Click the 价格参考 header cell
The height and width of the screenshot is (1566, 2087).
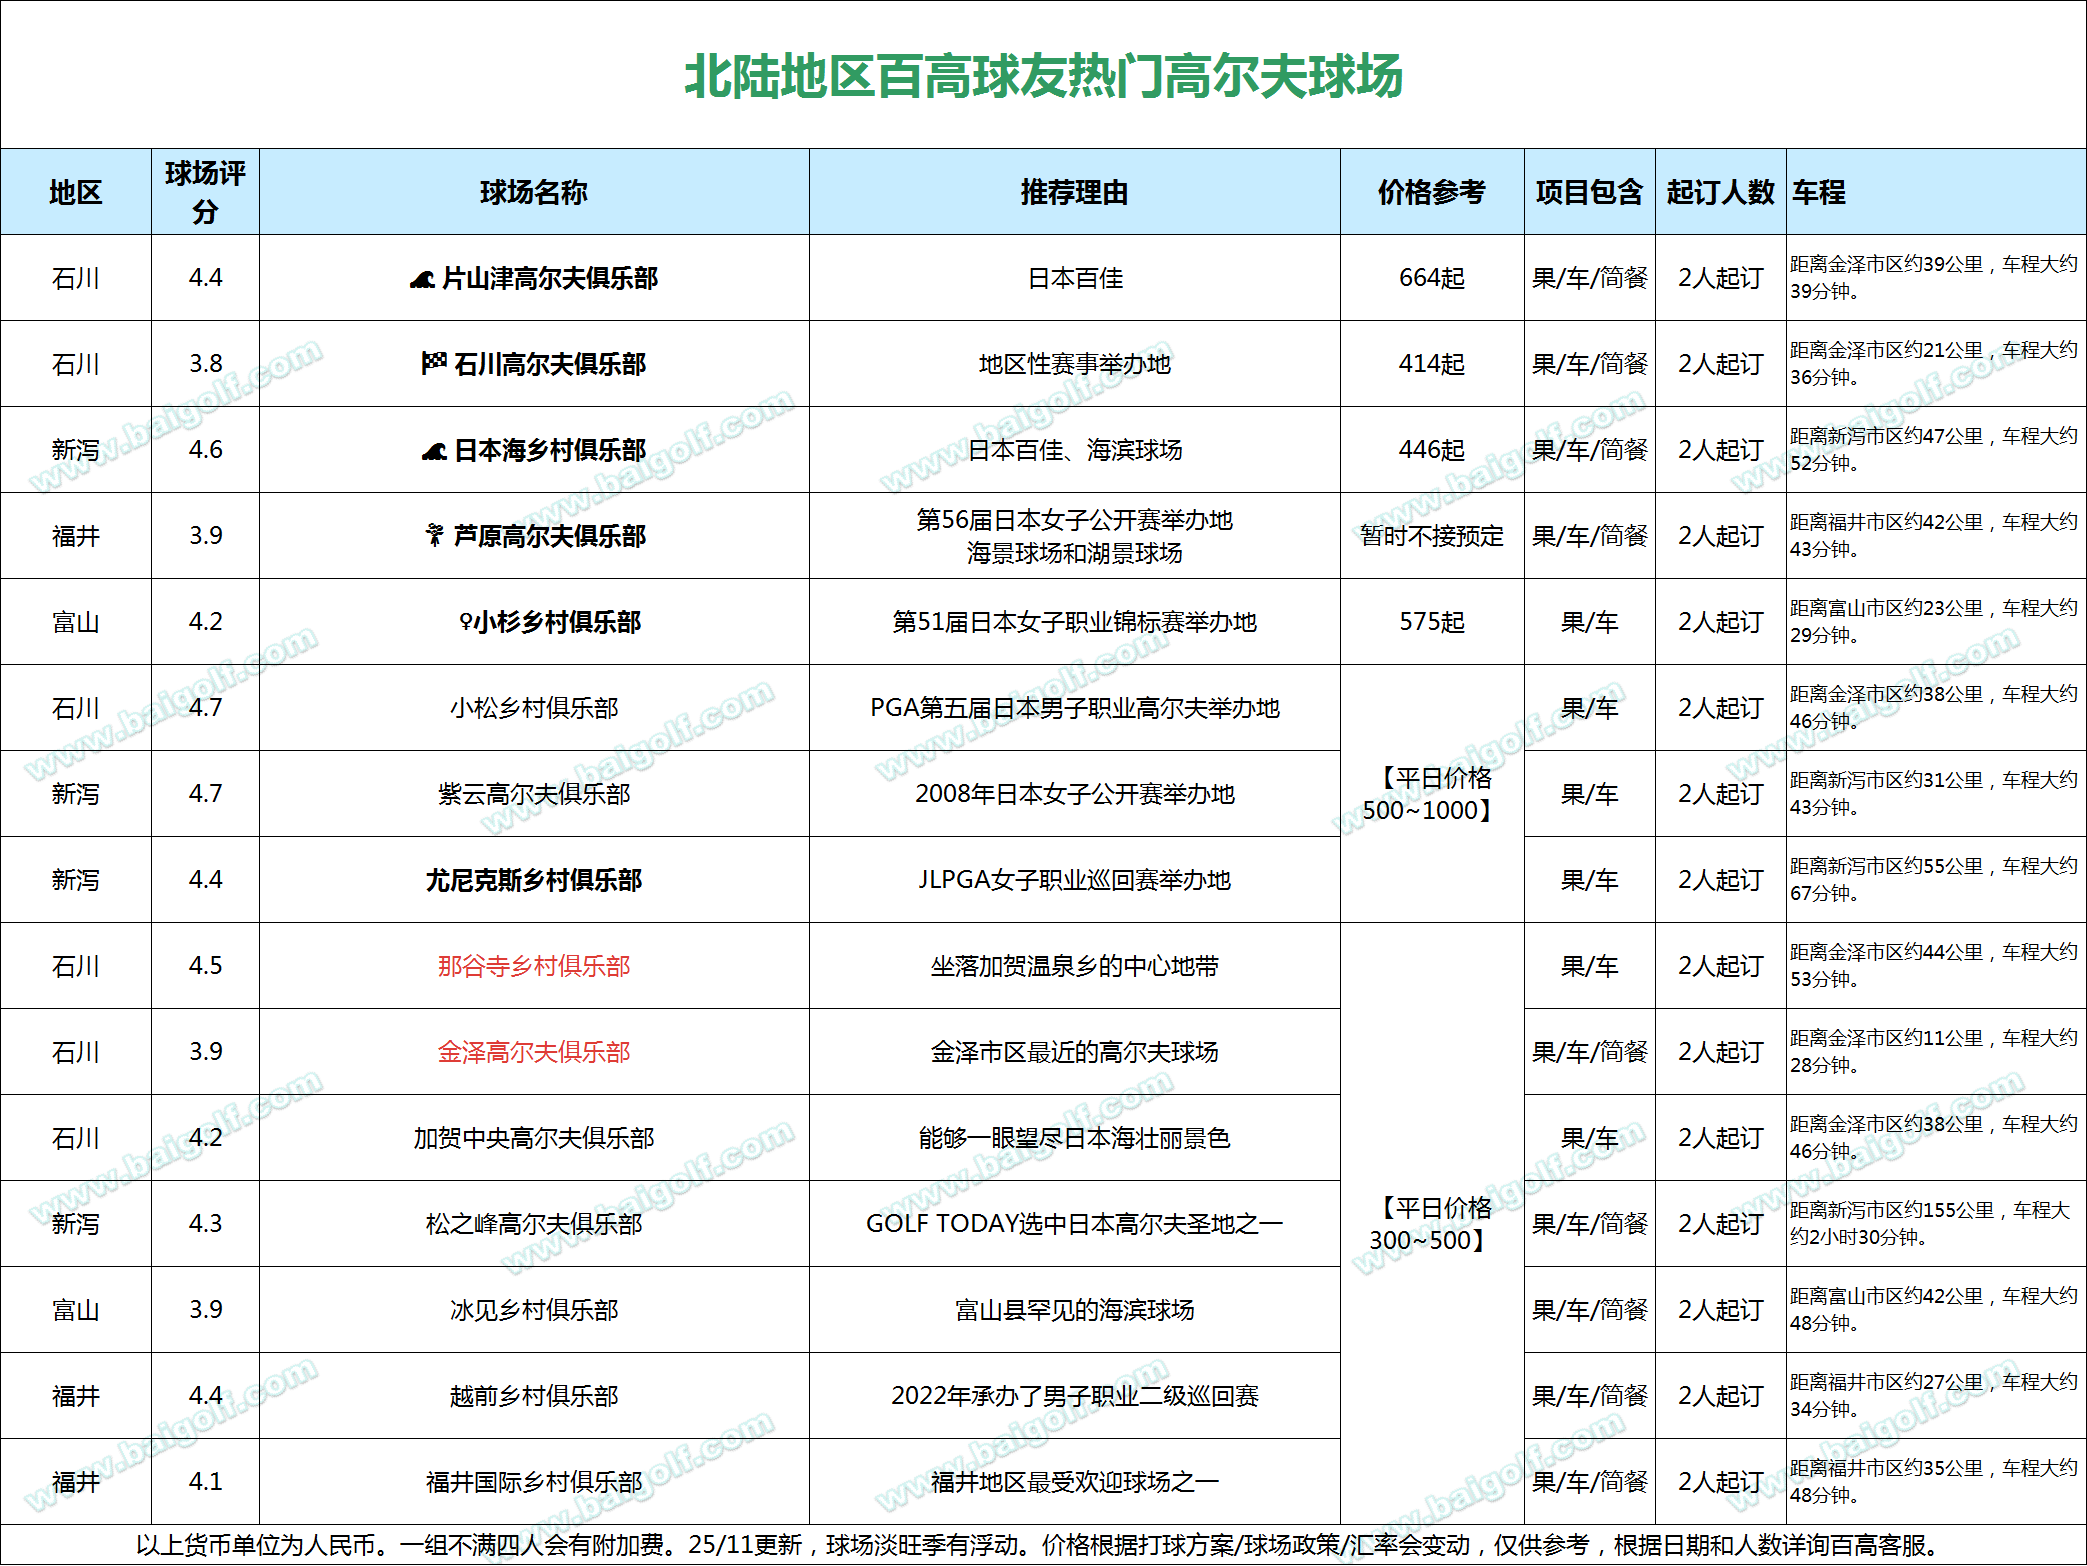coord(1431,192)
